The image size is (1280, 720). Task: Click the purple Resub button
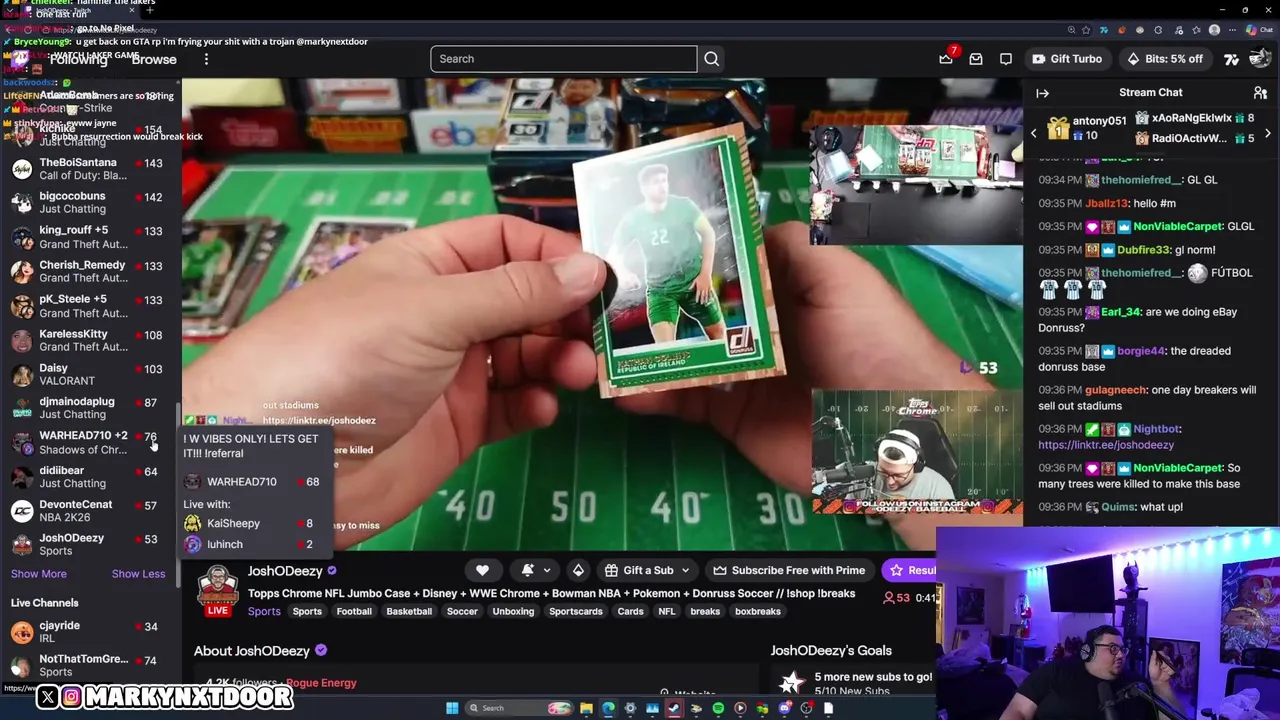pyautogui.click(x=909, y=570)
